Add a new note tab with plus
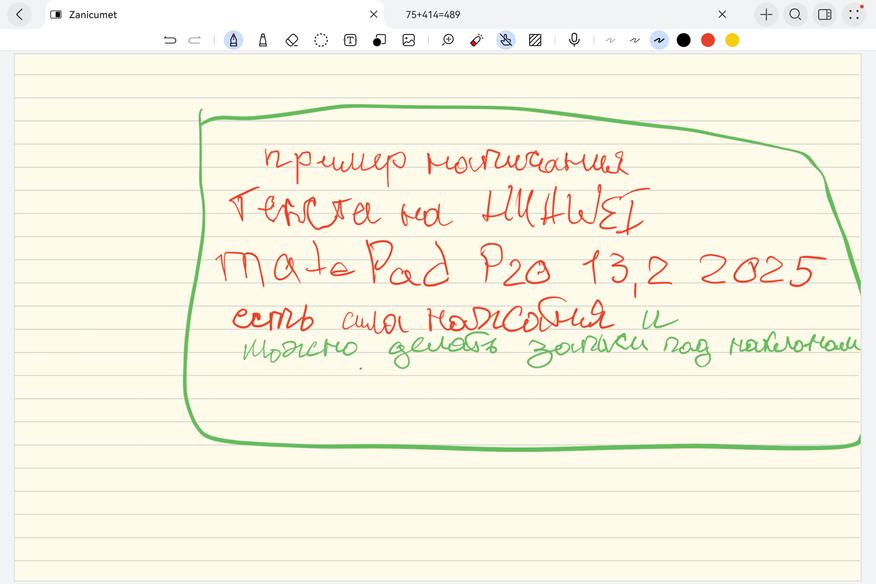This screenshot has width=876, height=584. (x=766, y=15)
